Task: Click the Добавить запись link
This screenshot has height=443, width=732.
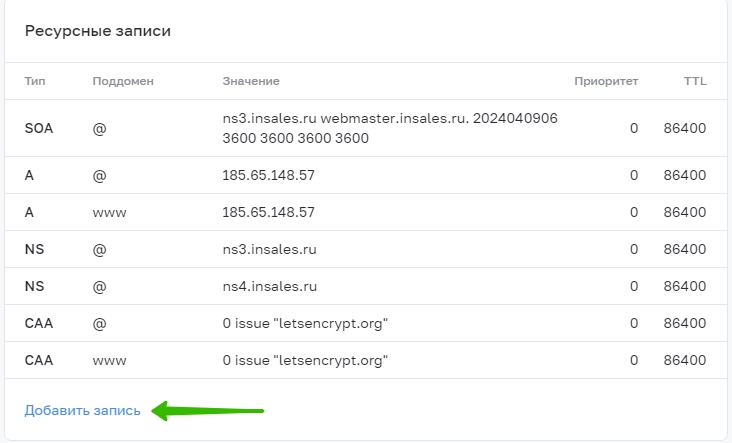Action: tap(83, 410)
